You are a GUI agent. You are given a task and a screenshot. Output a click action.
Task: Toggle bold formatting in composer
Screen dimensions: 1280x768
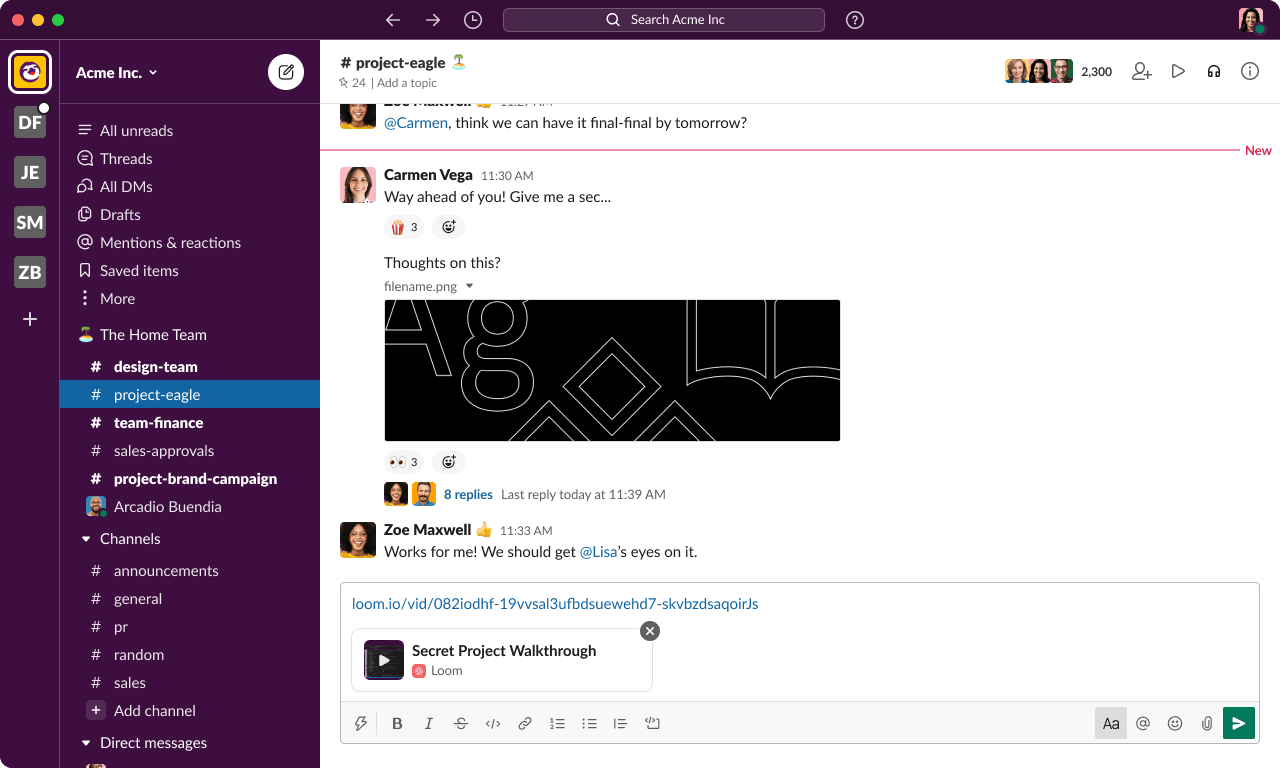(397, 723)
